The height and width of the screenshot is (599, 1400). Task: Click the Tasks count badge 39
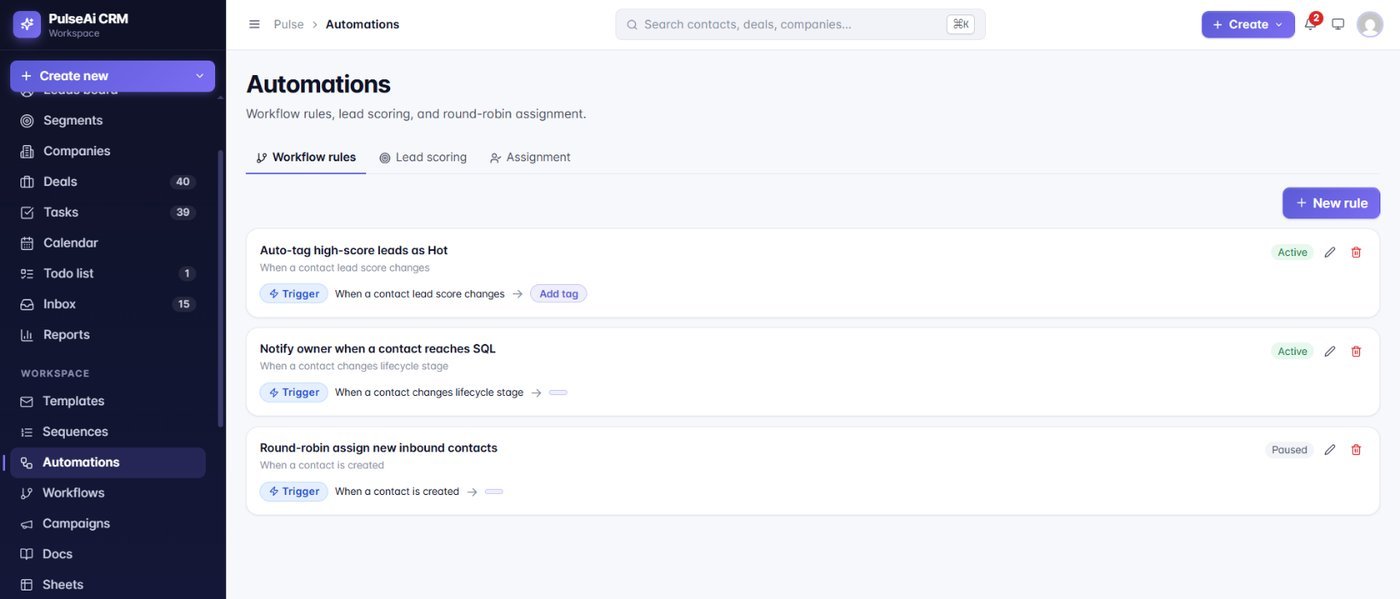tap(182, 212)
